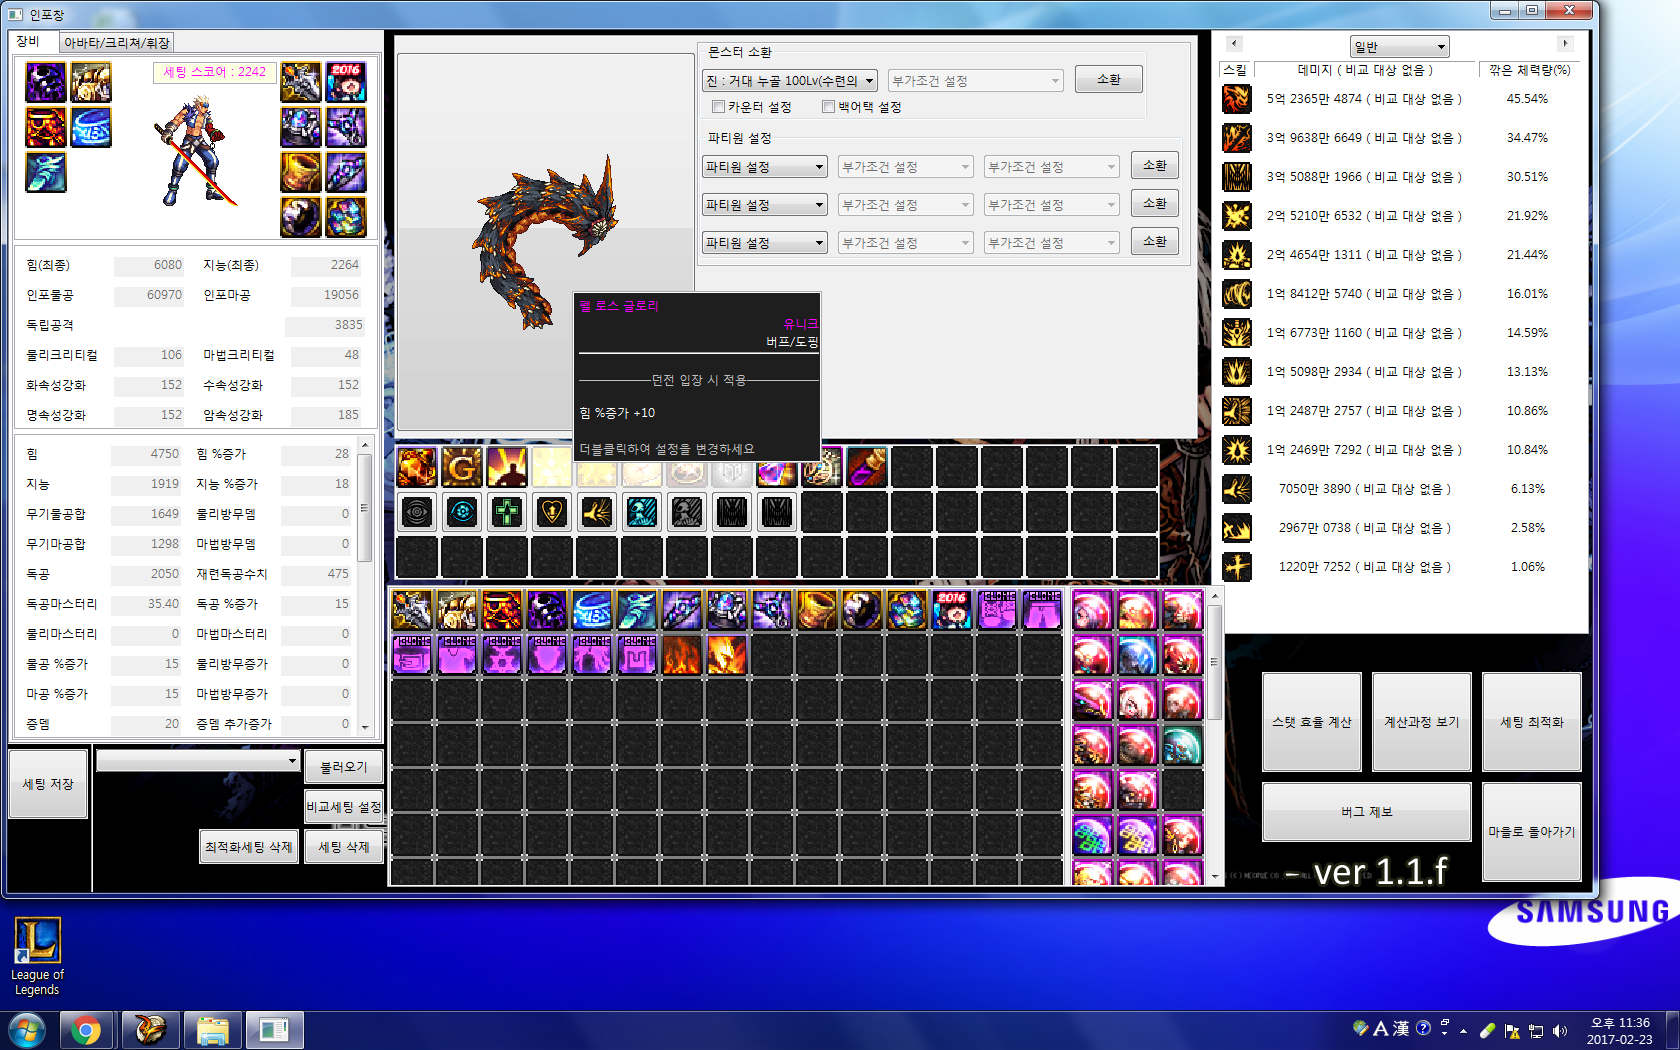Image resolution: width=1680 pixels, height=1050 pixels.
Task: Click the equipped dark magic stone orb
Action: pyautogui.click(x=301, y=217)
